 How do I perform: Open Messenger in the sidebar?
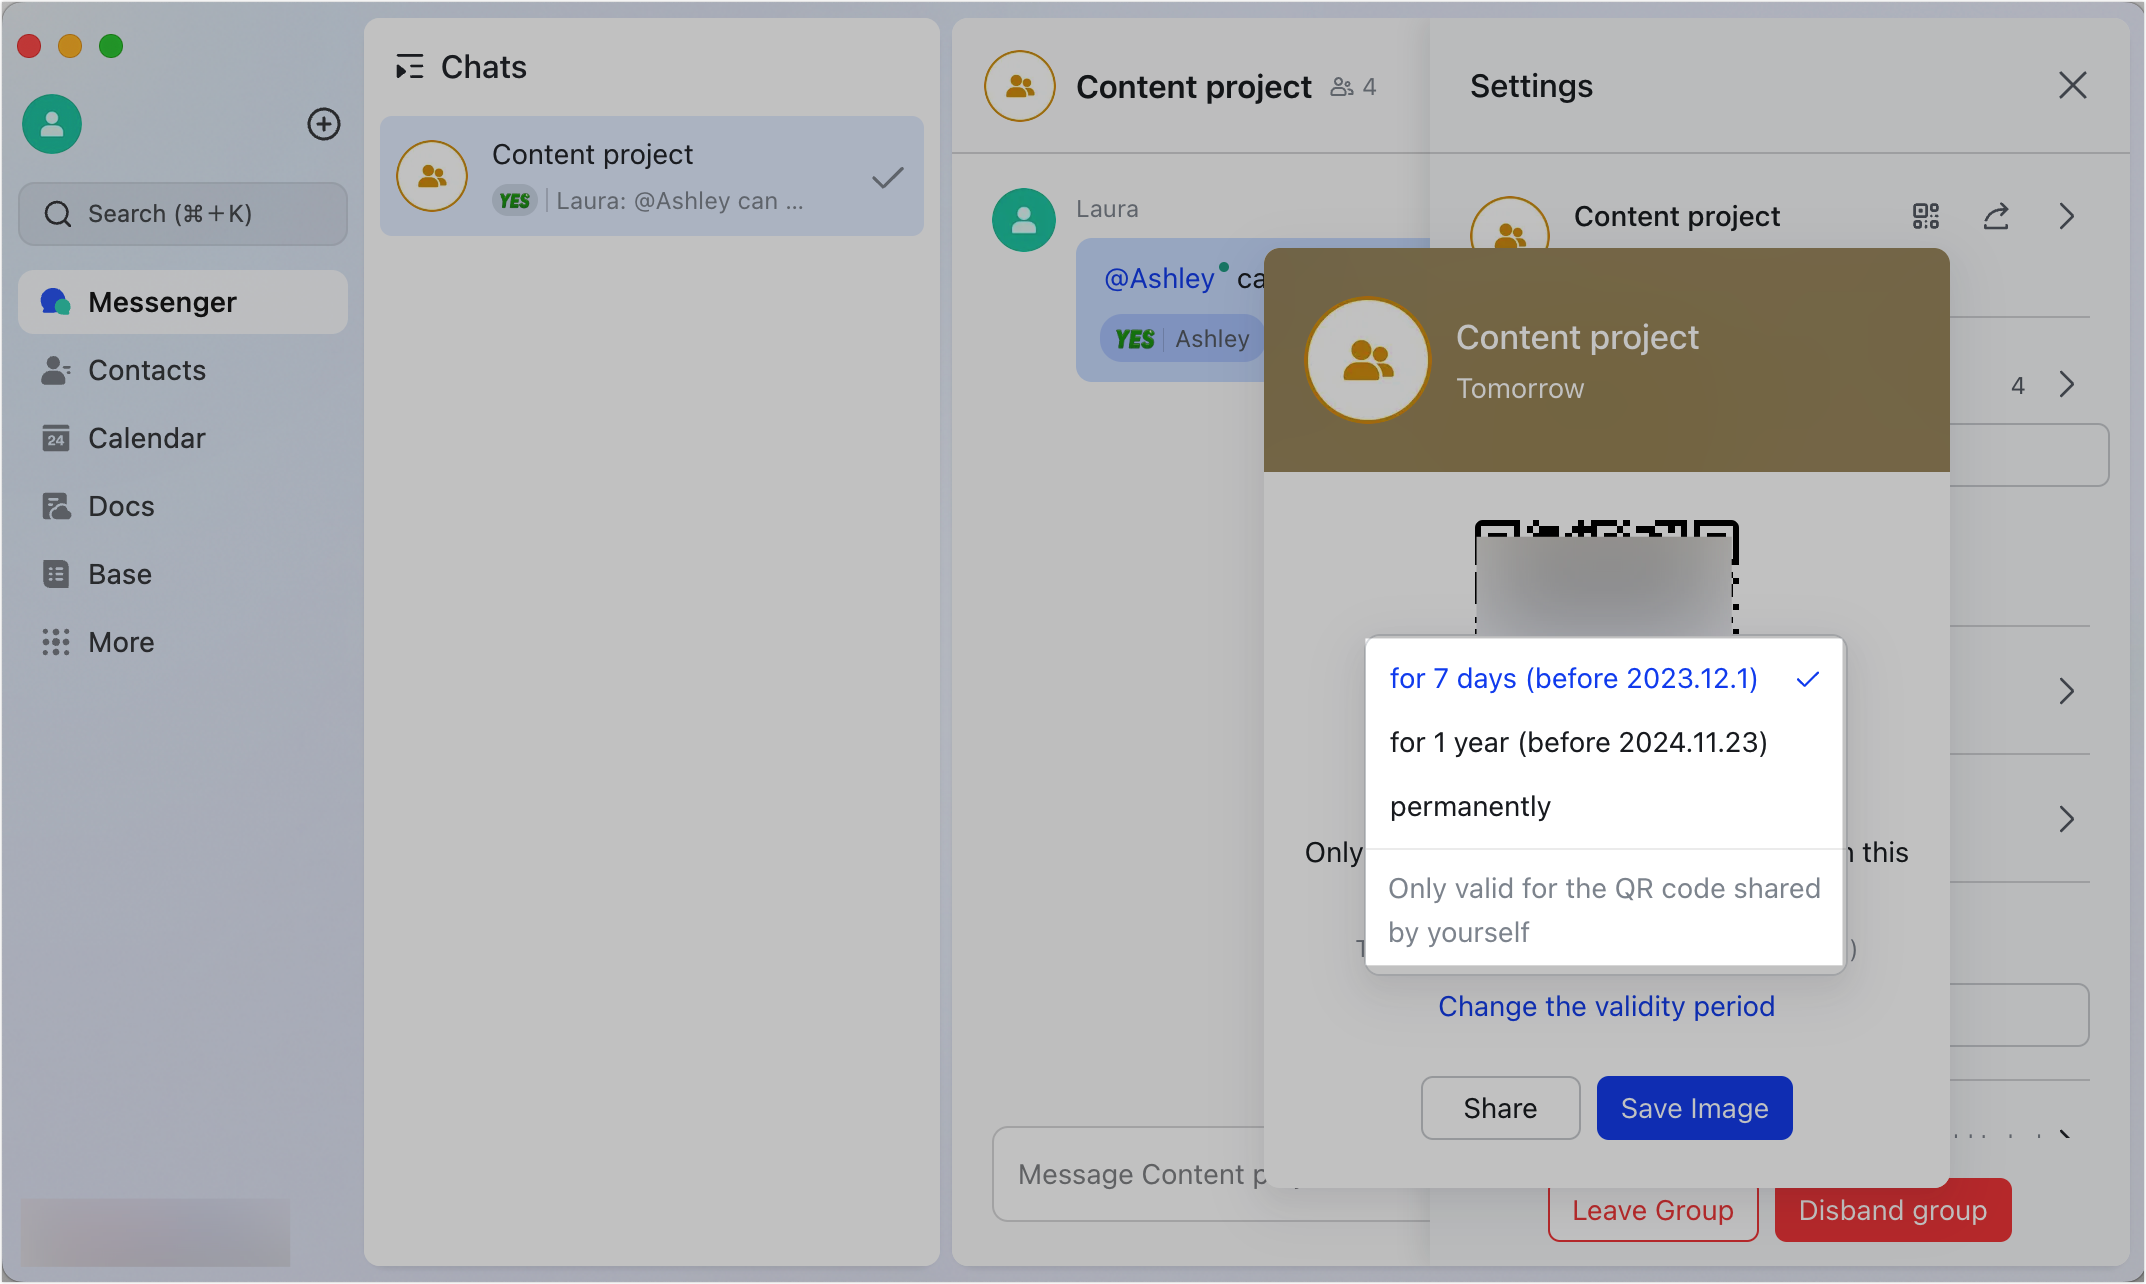point(183,302)
